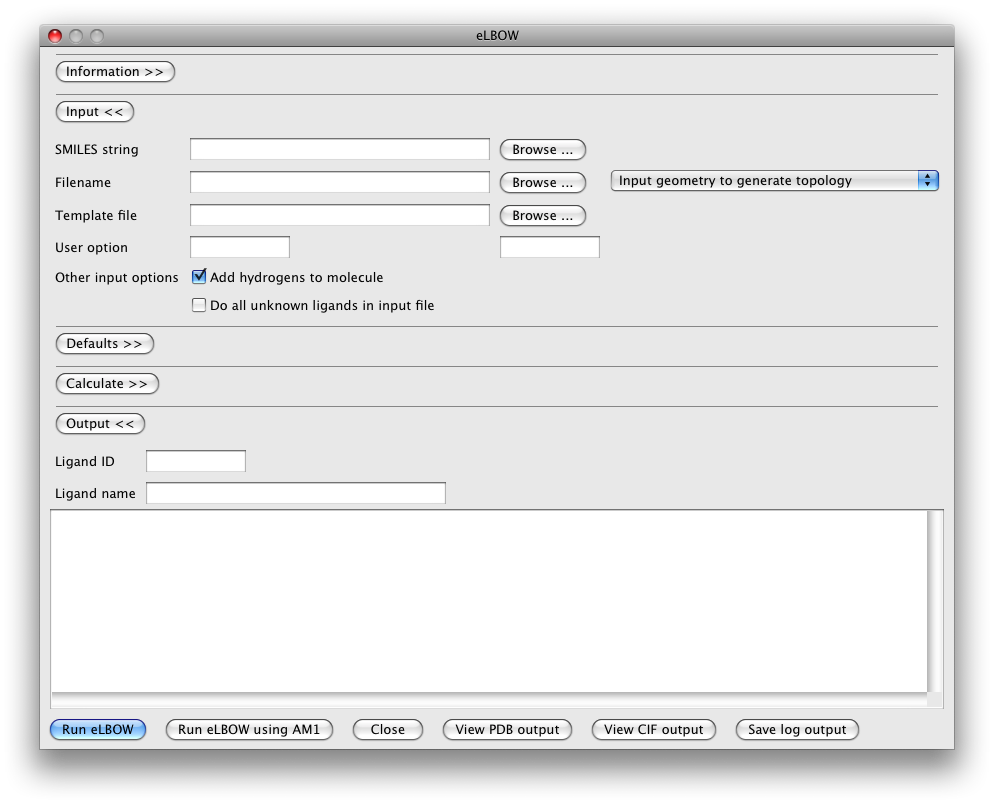The width and height of the screenshot is (994, 804).
Task: Collapse the Output section
Action: (100, 424)
